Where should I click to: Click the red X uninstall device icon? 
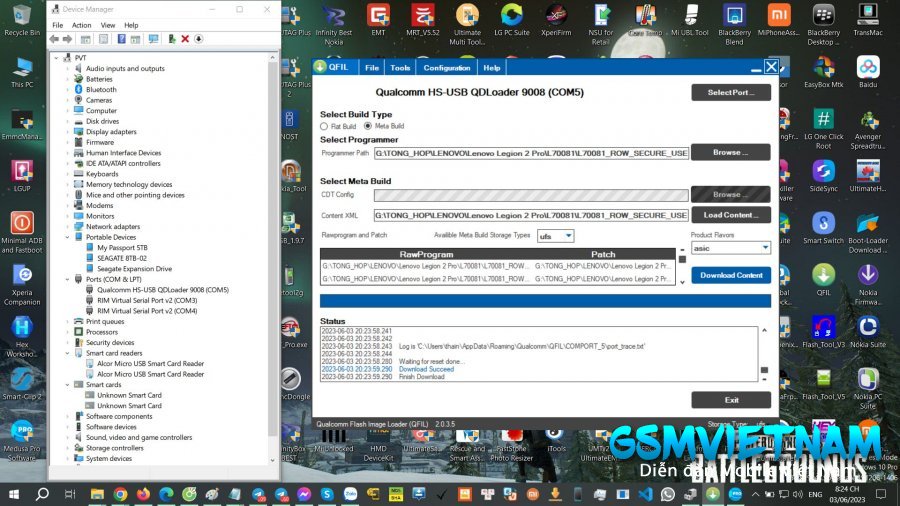(x=185, y=39)
